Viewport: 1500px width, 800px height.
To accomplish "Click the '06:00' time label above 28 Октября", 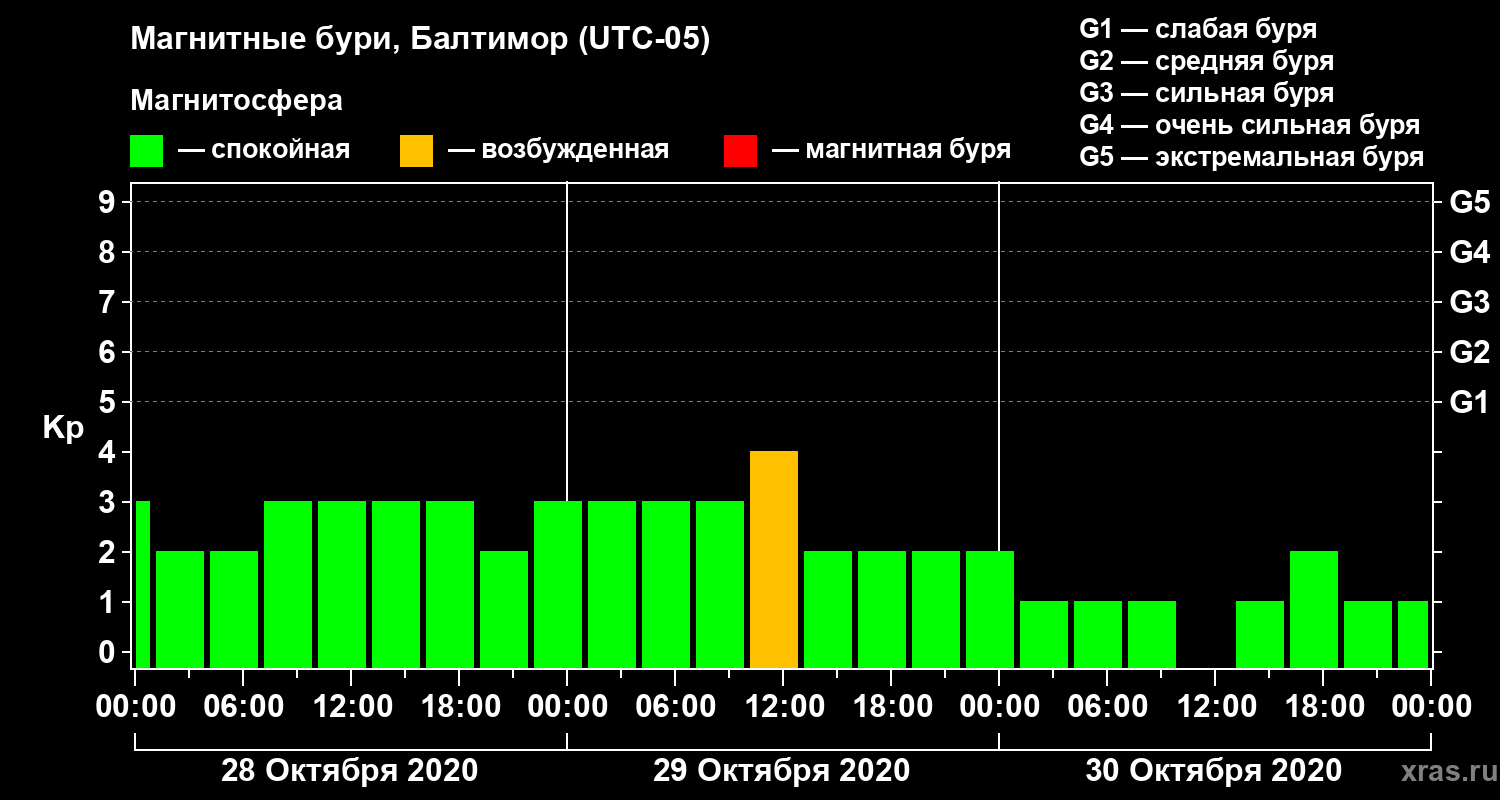I will coord(243,706).
